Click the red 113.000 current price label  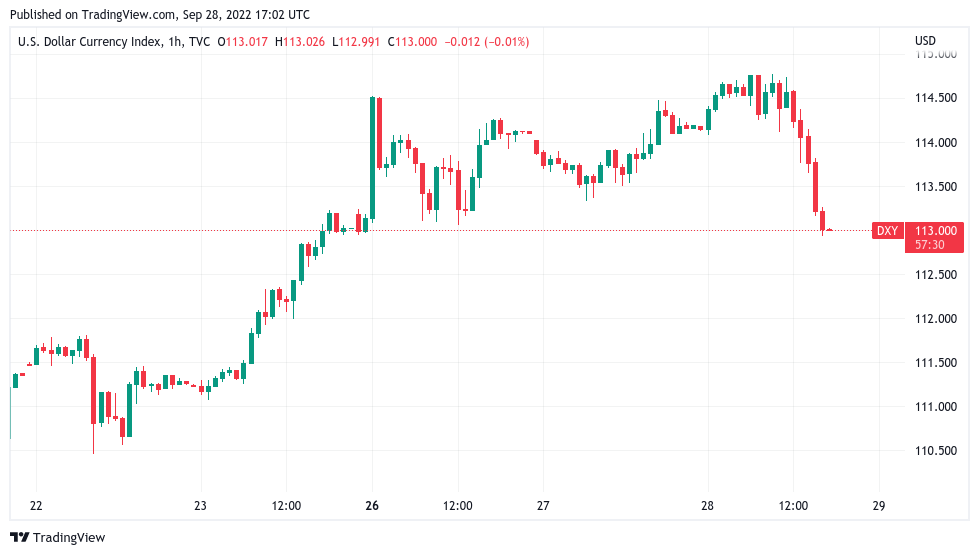(x=935, y=231)
